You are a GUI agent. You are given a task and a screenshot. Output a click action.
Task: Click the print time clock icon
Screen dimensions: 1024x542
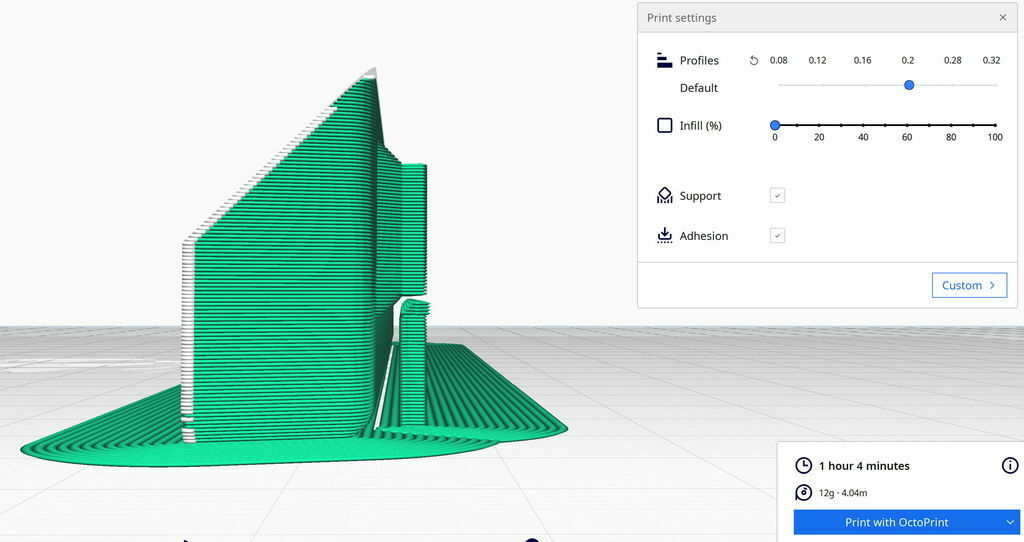click(803, 466)
